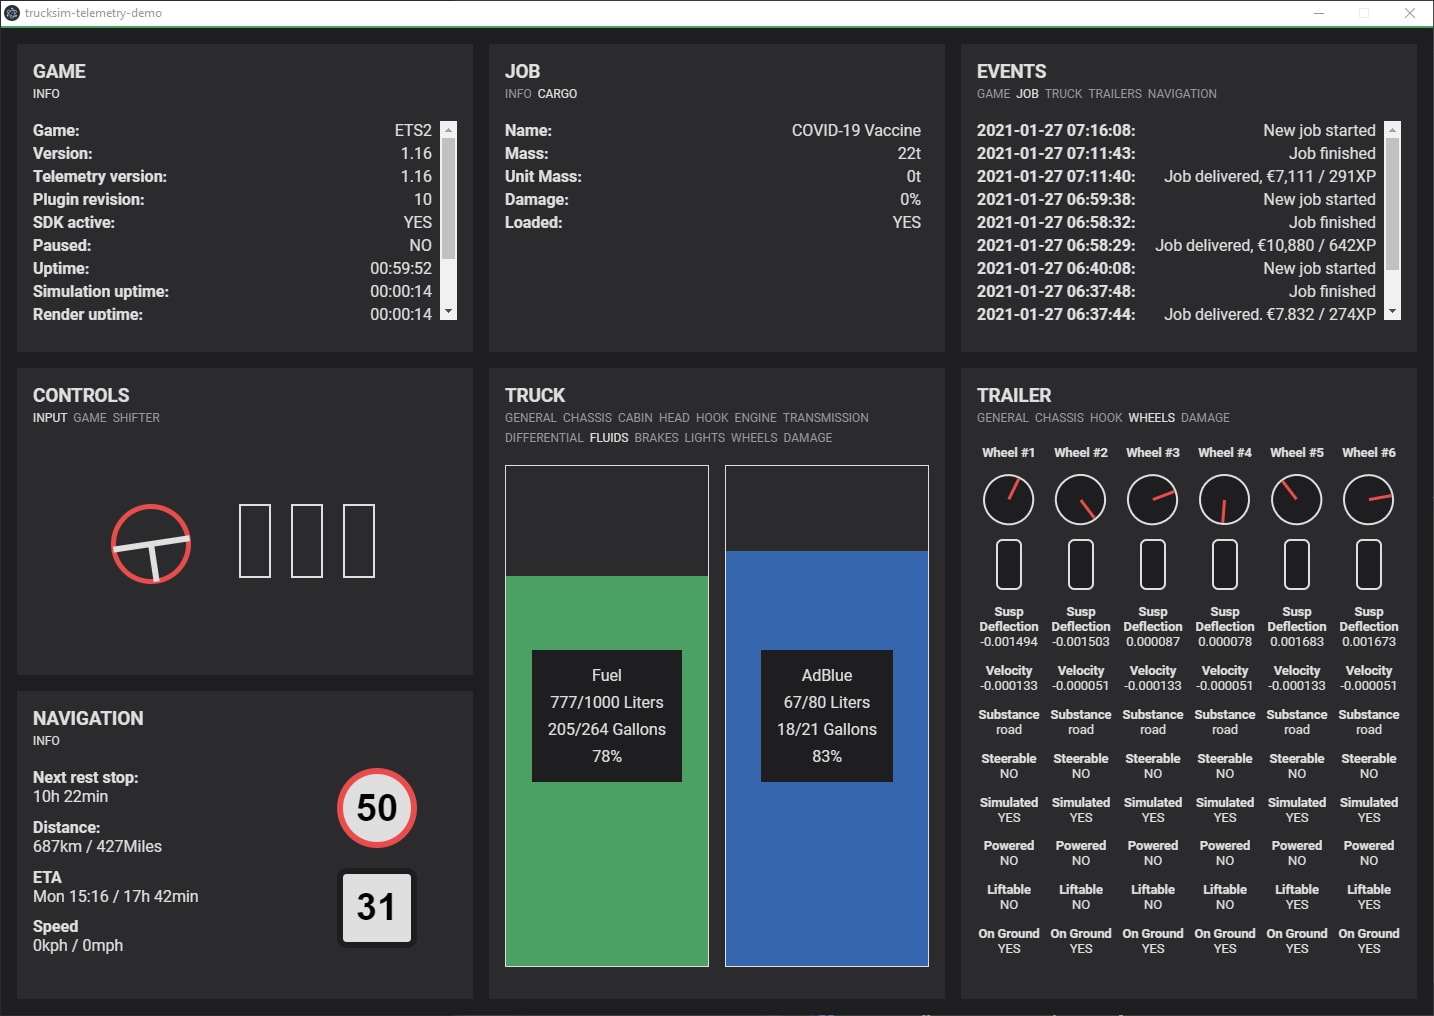
Task: Click the Navigation INFO tab
Action: pyautogui.click(x=46, y=741)
